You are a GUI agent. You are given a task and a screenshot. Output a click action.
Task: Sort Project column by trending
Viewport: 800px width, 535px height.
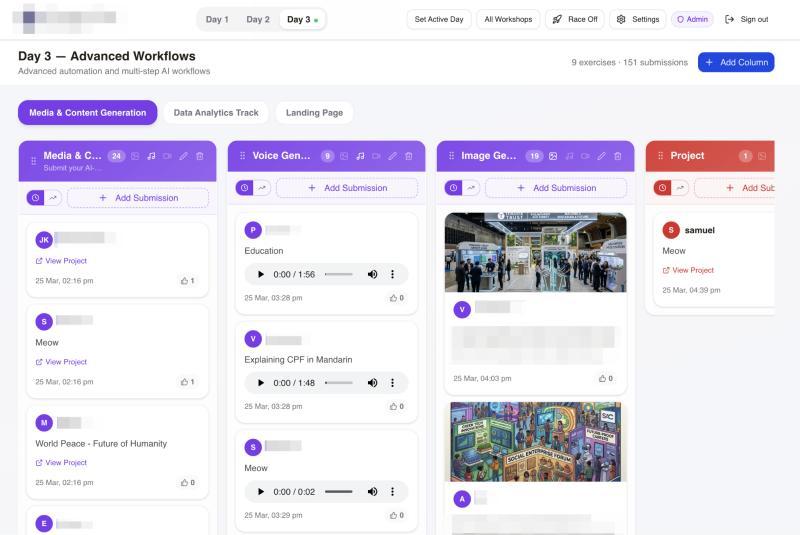tap(680, 188)
